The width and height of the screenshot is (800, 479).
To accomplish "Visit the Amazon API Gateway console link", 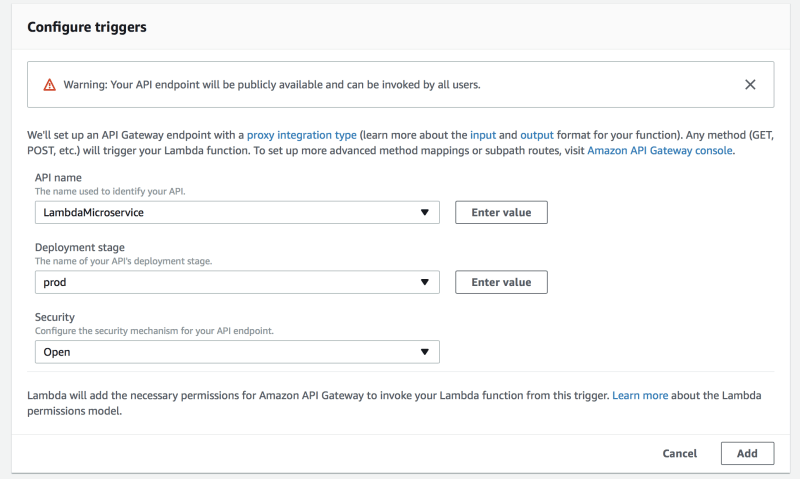I will click(660, 151).
